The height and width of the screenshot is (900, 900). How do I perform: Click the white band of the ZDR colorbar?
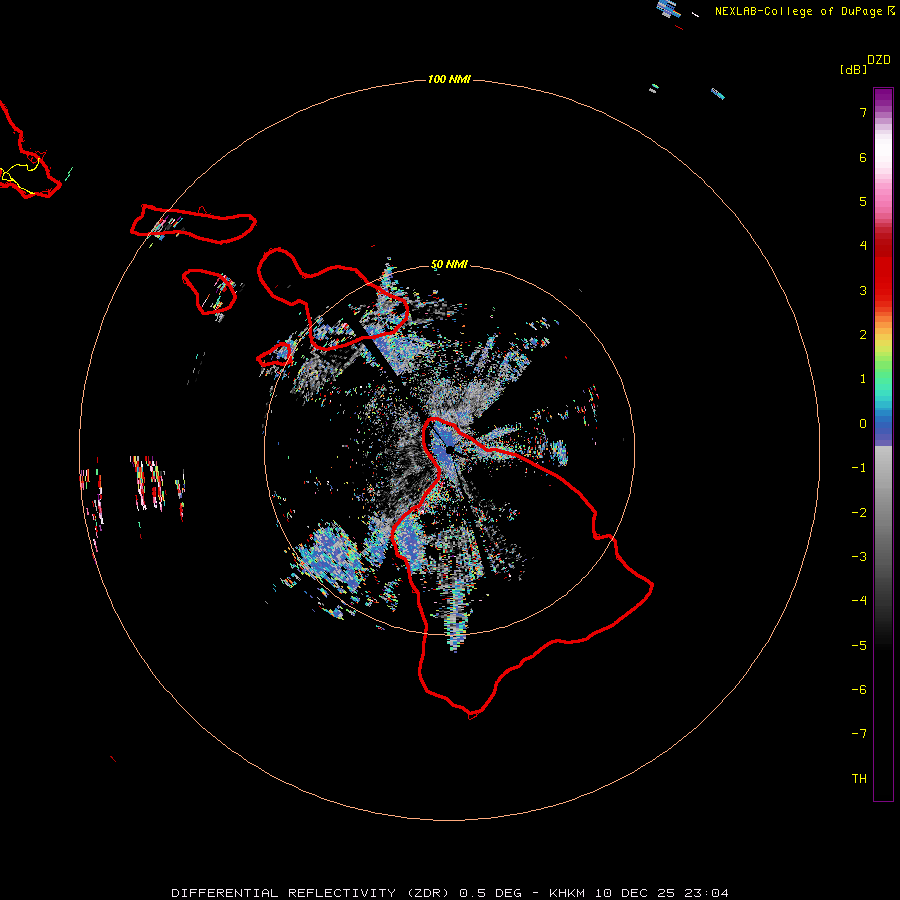[883, 150]
